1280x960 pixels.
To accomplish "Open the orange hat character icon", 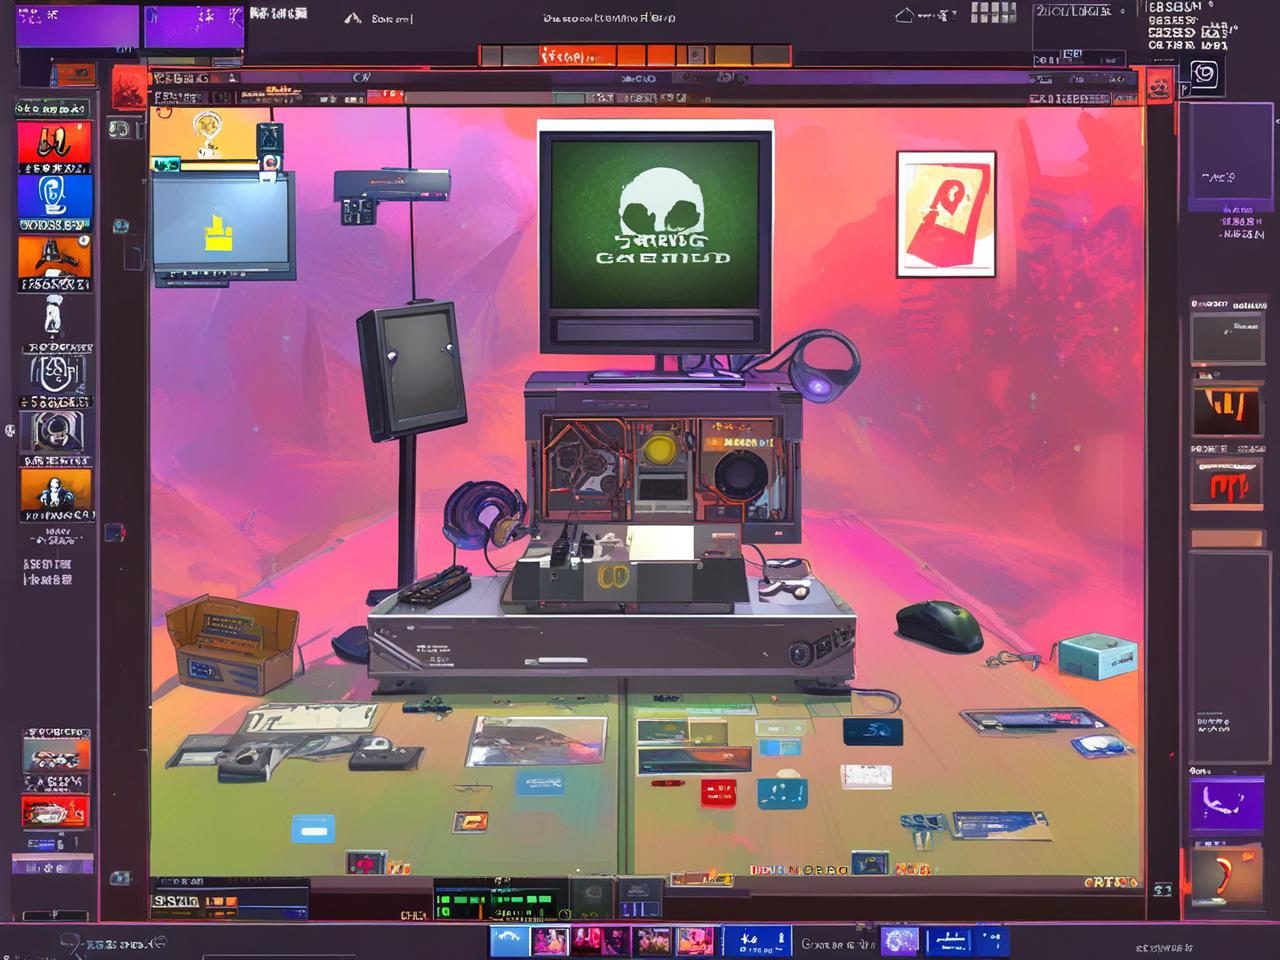I will 55,257.
